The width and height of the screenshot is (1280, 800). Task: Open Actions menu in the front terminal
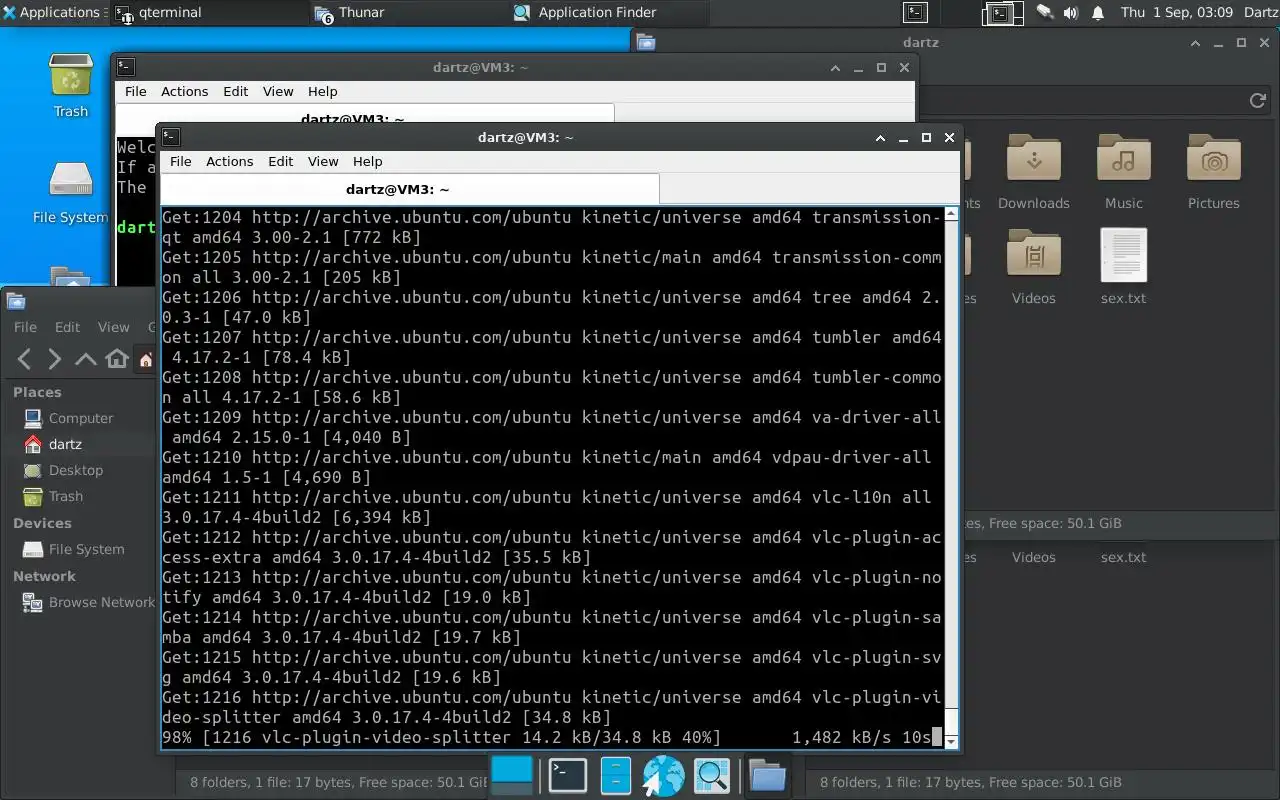point(229,161)
